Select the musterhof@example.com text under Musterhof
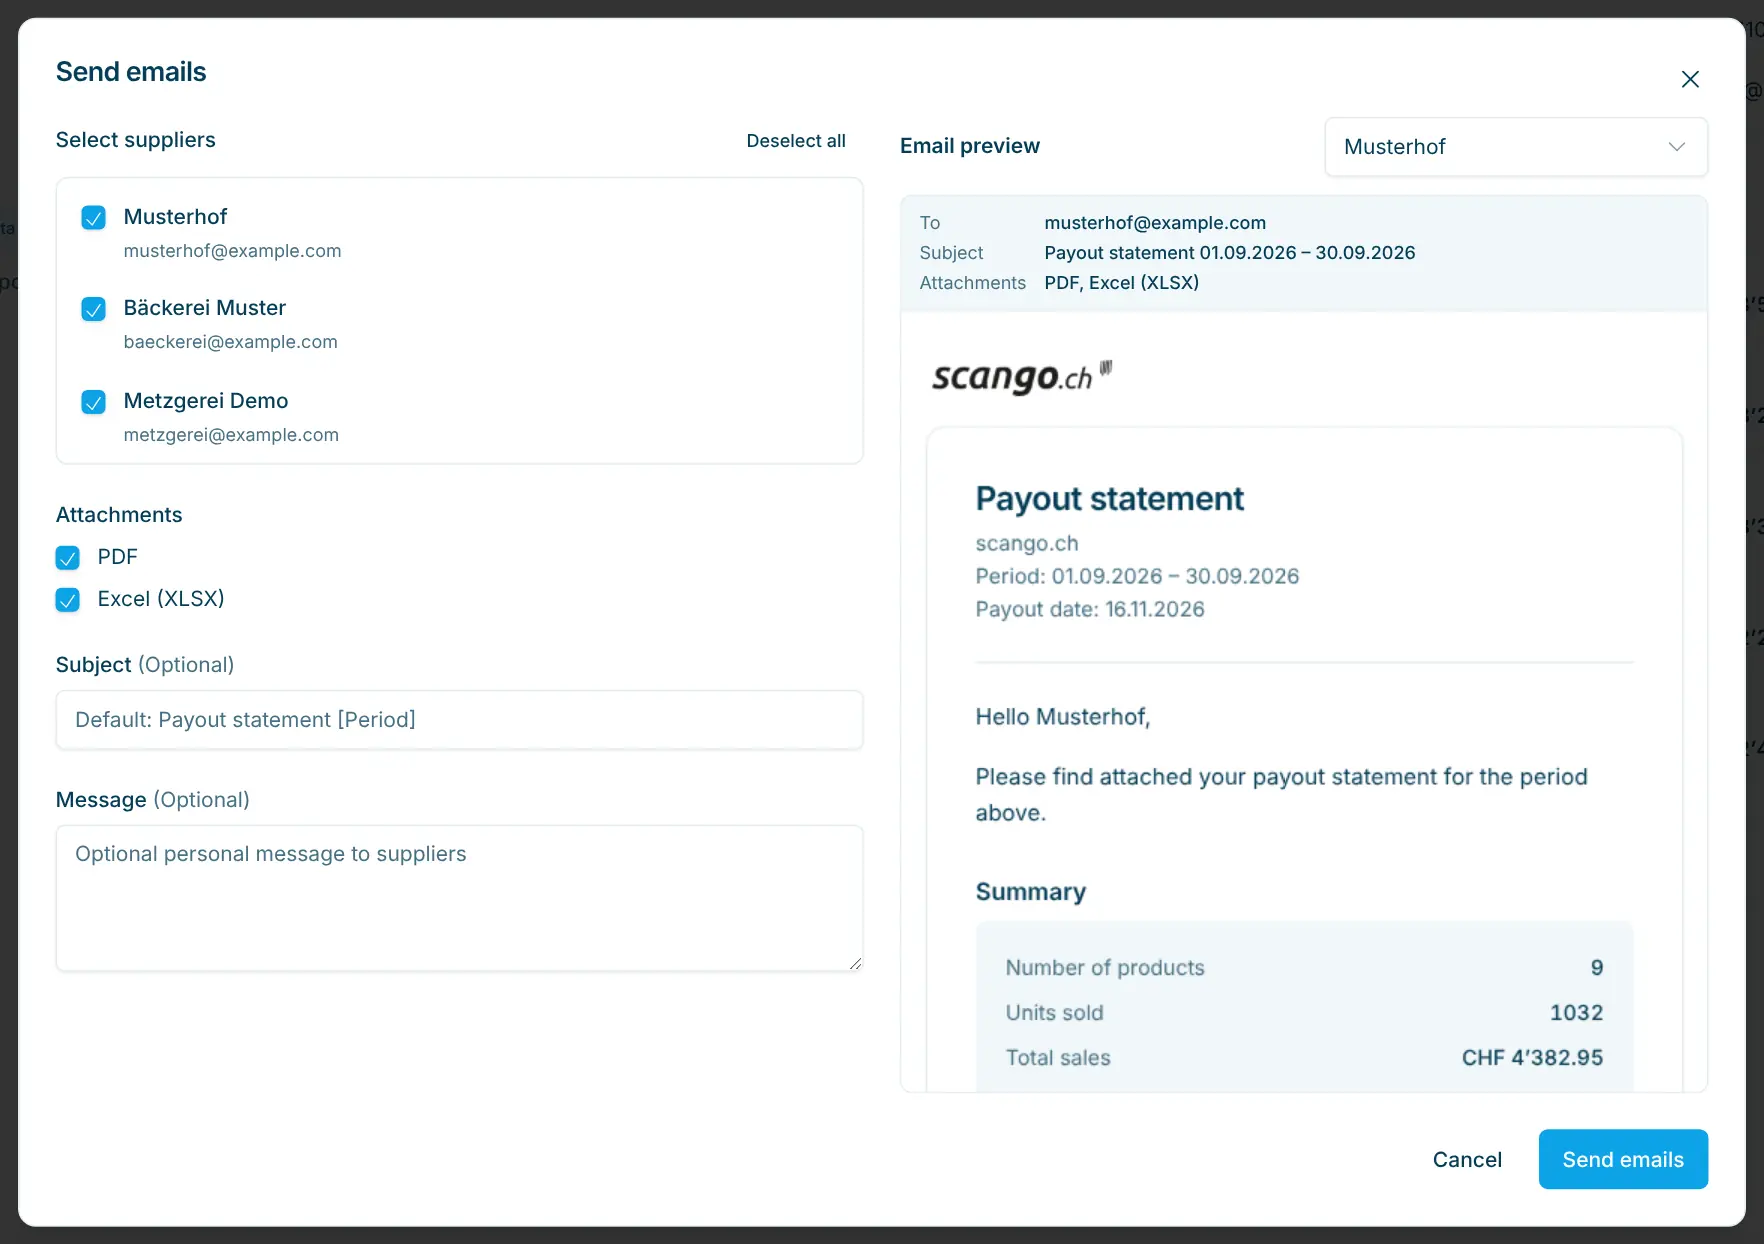 coord(232,251)
